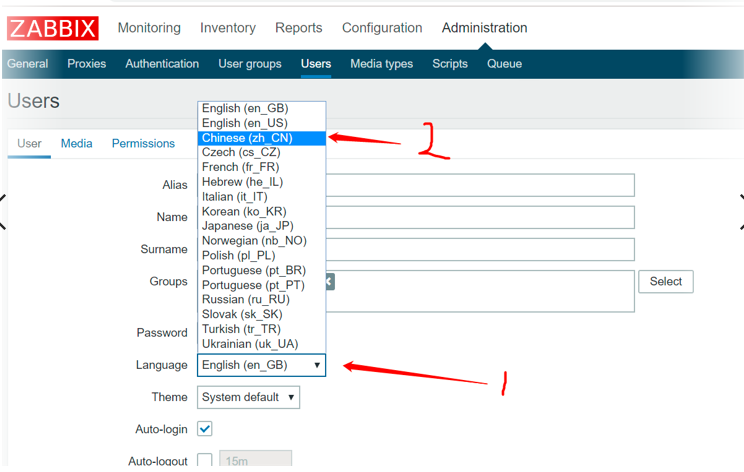Switch to the Media tab
The height and width of the screenshot is (472, 744).
pyautogui.click(x=76, y=143)
